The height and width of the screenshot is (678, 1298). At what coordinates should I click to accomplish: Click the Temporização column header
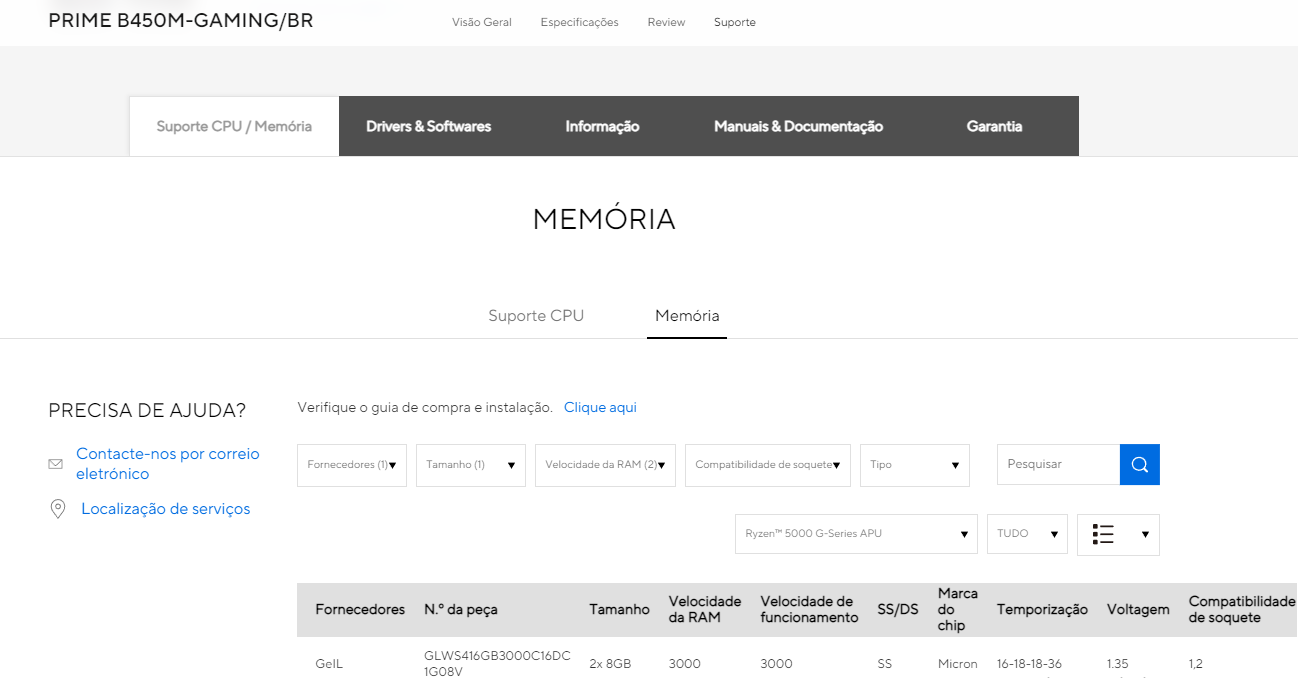pyautogui.click(x=1042, y=609)
